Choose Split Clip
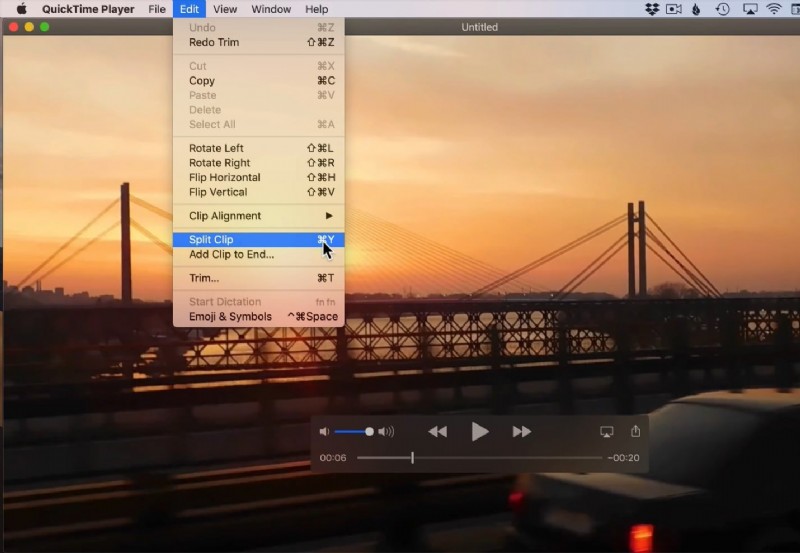This screenshot has height=553, width=800. [x=259, y=240]
